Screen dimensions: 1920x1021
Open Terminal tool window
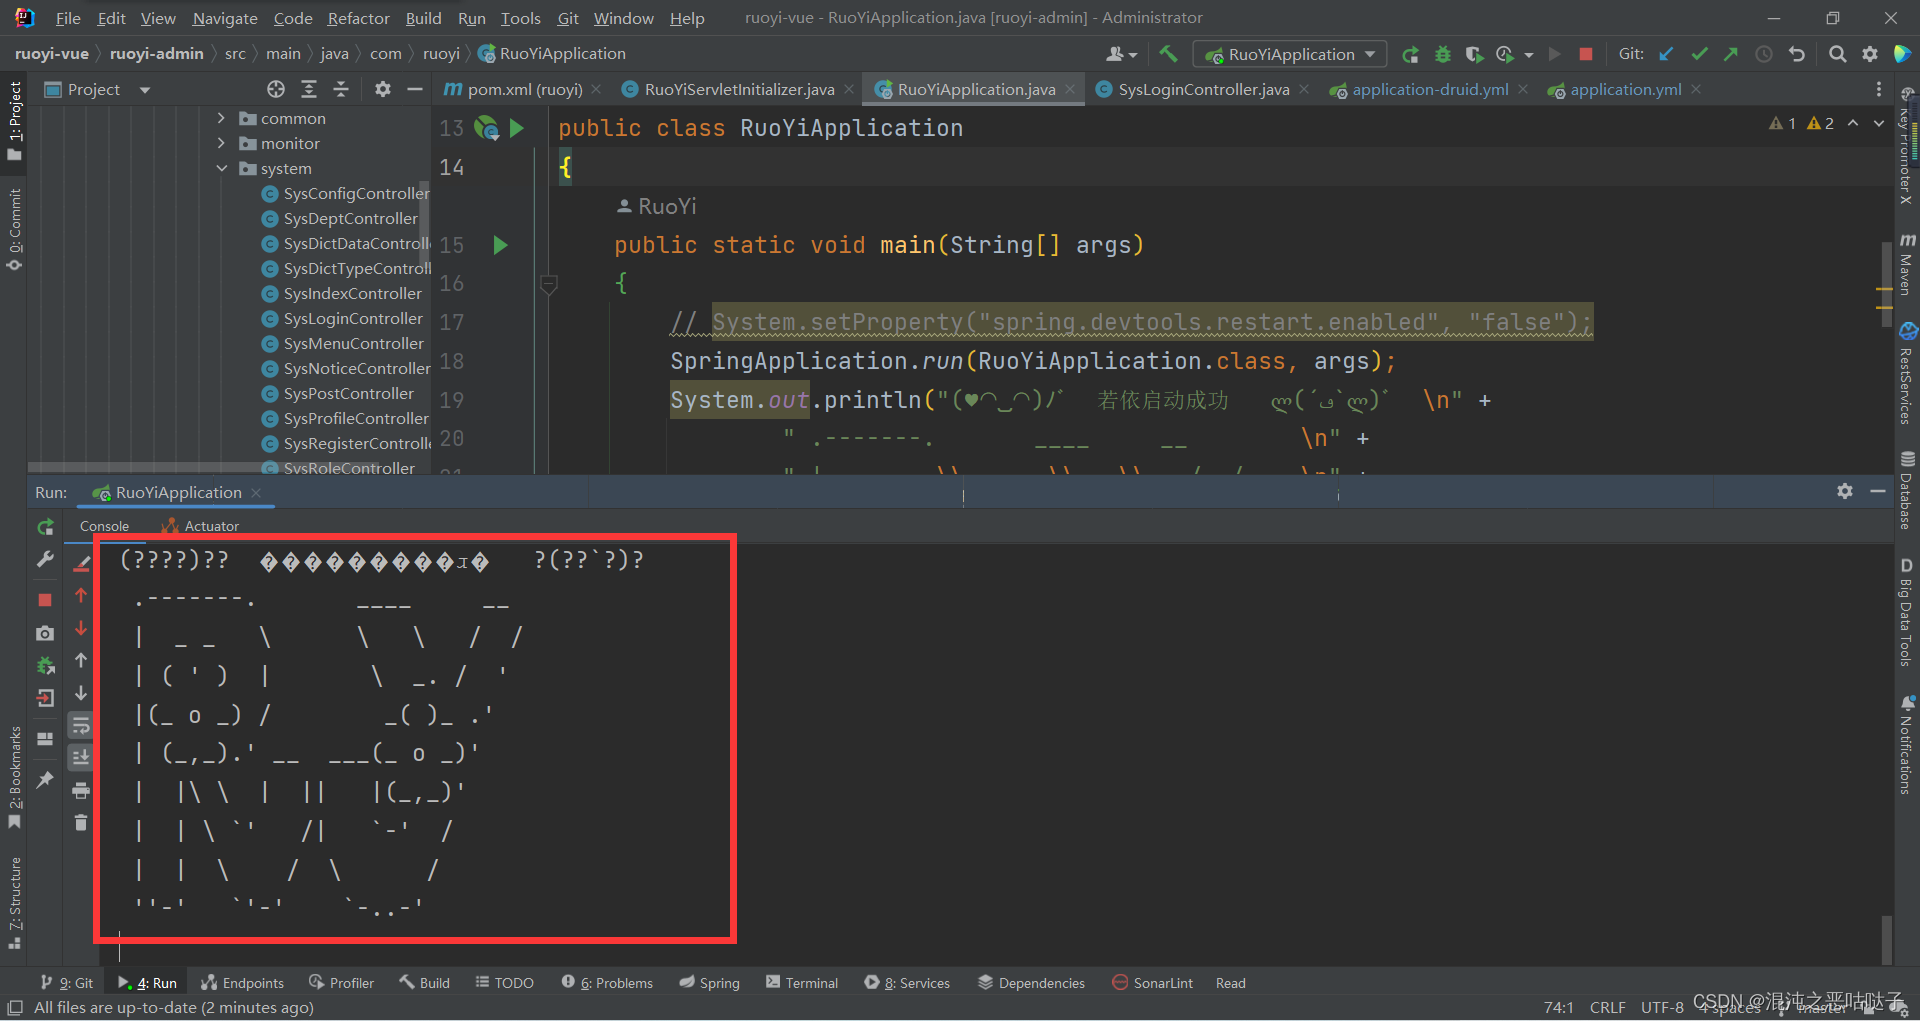point(802,983)
